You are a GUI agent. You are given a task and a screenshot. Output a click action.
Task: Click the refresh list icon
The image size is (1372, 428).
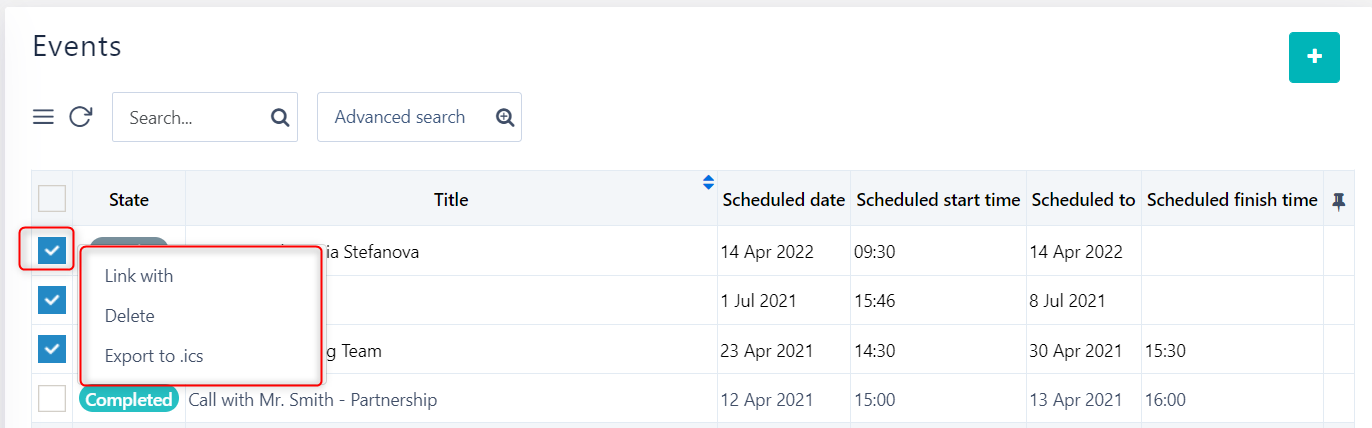pyautogui.click(x=81, y=117)
